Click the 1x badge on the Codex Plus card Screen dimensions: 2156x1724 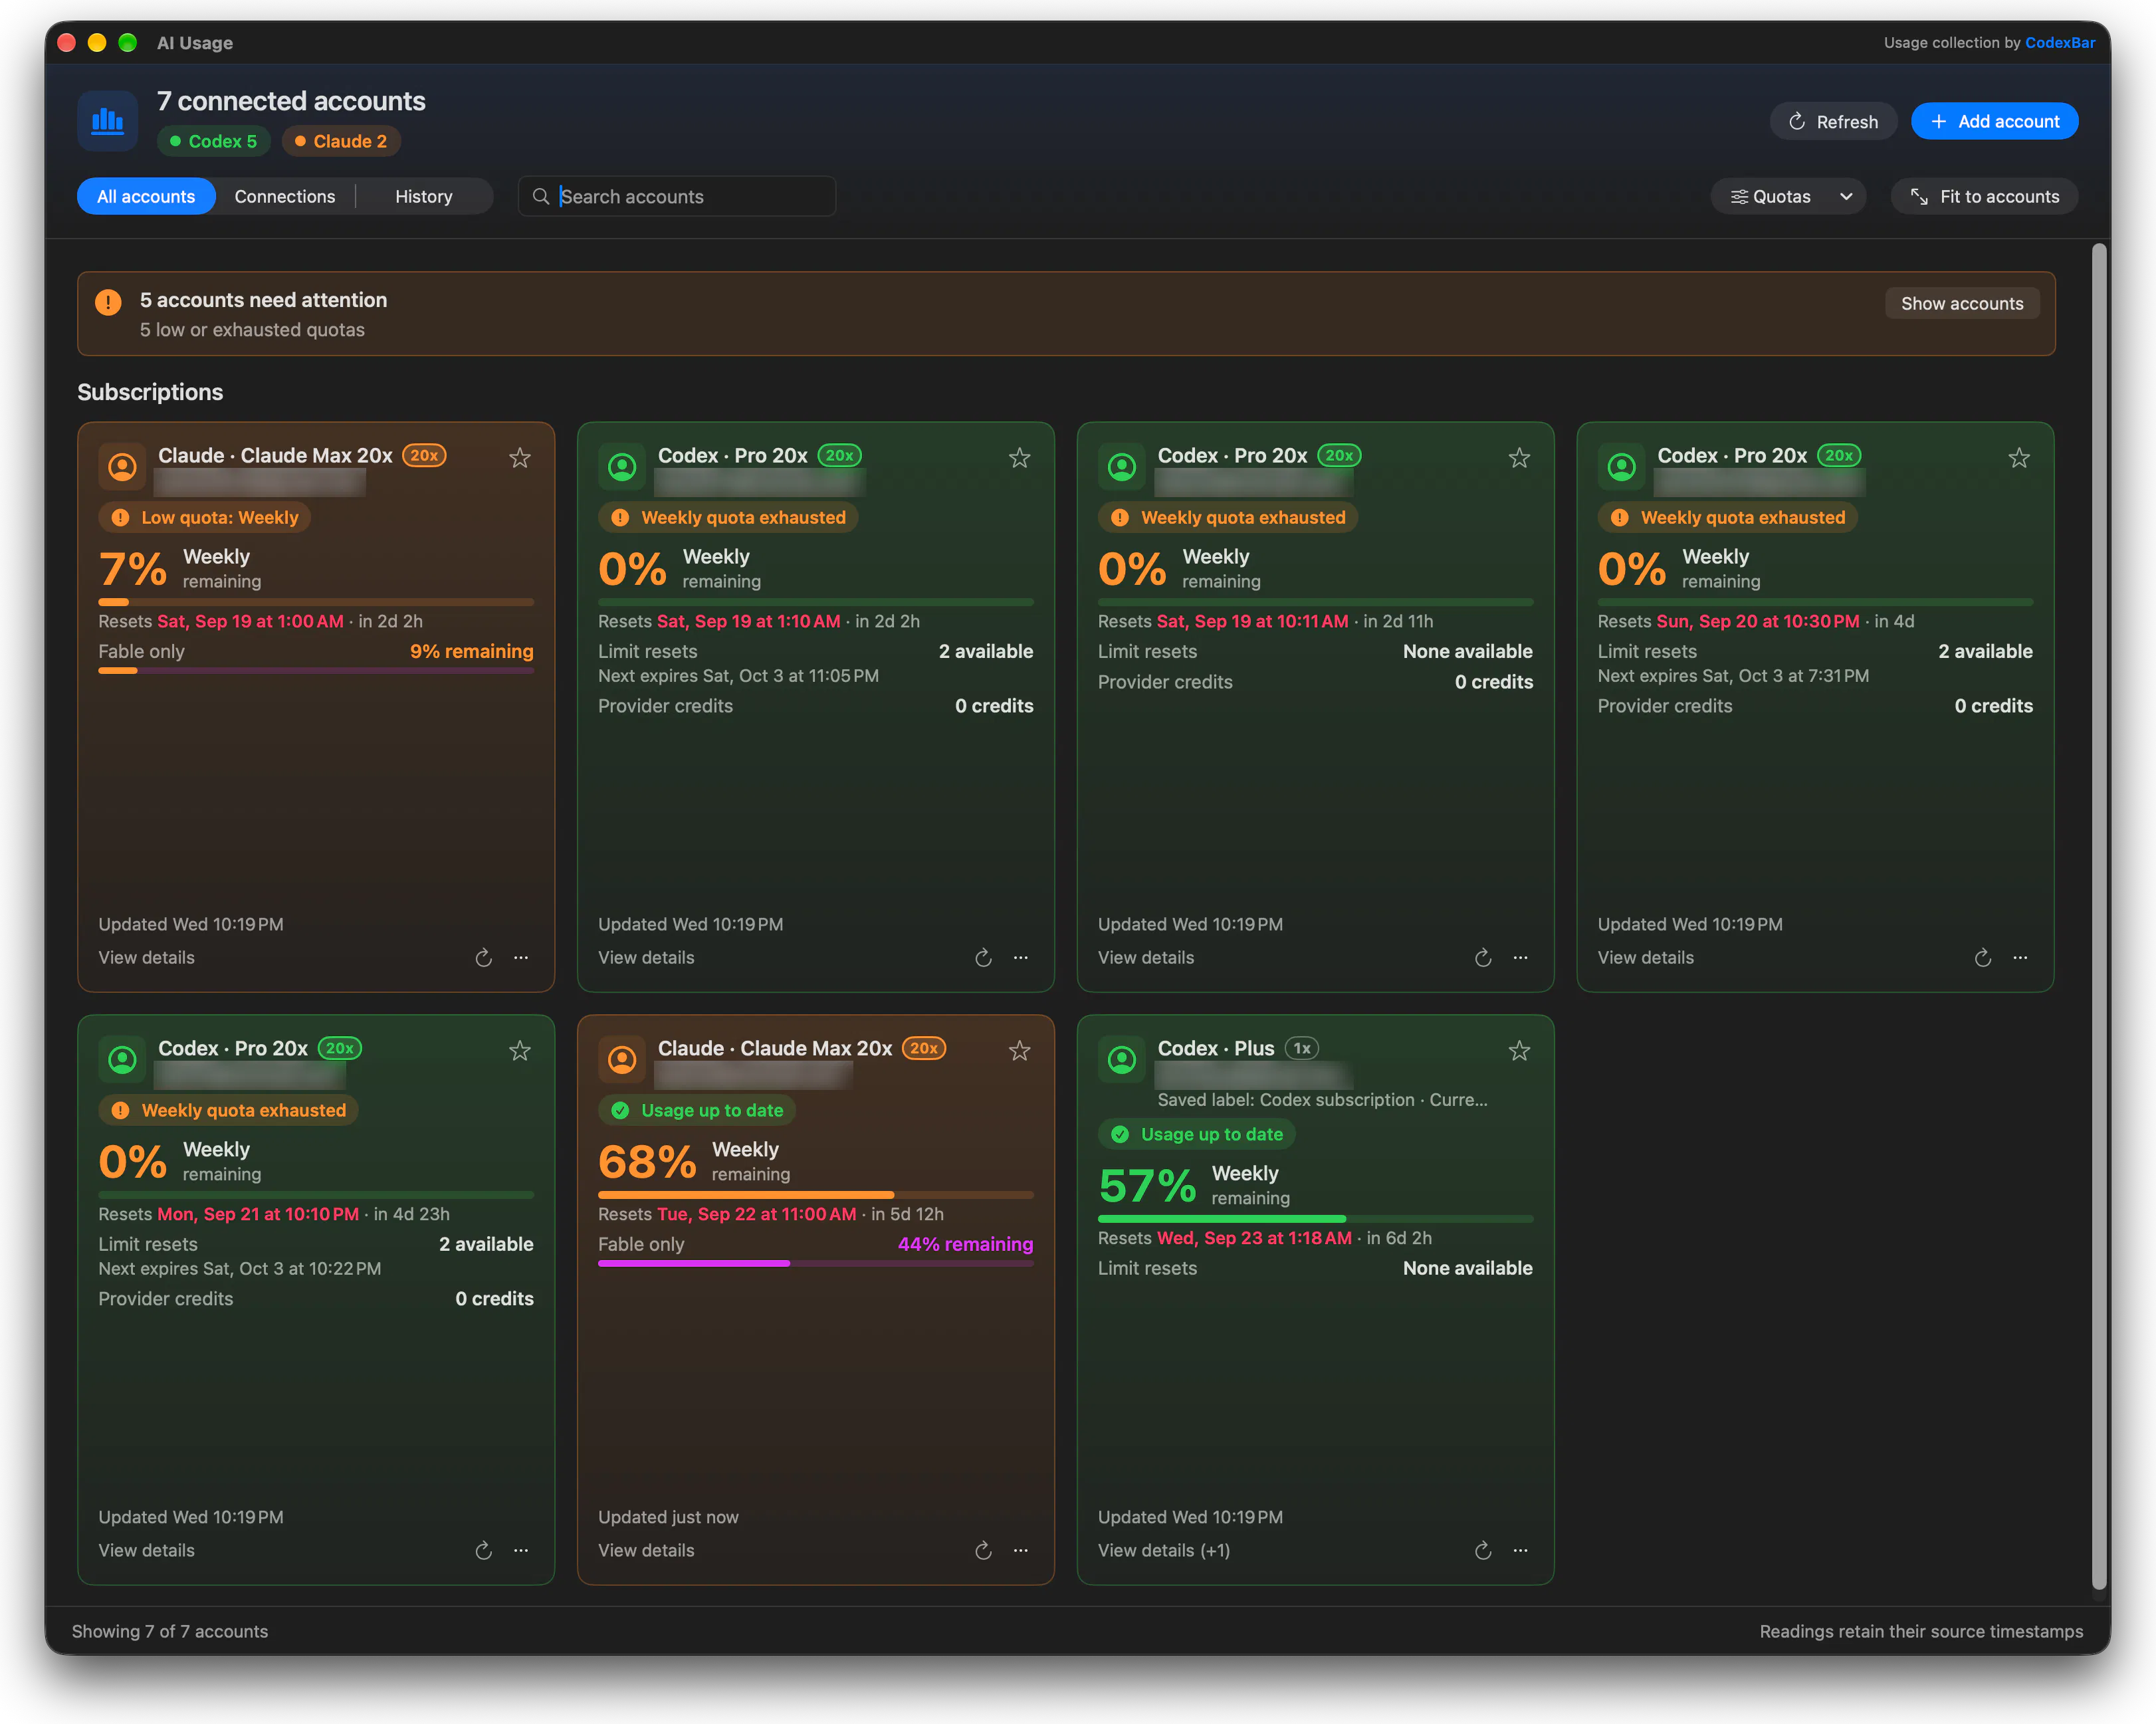pyautogui.click(x=1302, y=1048)
